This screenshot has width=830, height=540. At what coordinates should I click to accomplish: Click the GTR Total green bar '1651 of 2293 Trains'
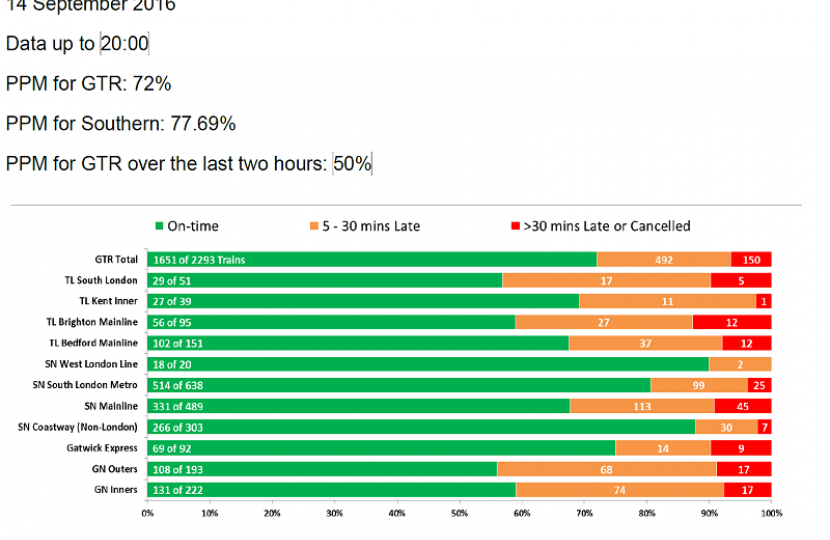[371, 260]
